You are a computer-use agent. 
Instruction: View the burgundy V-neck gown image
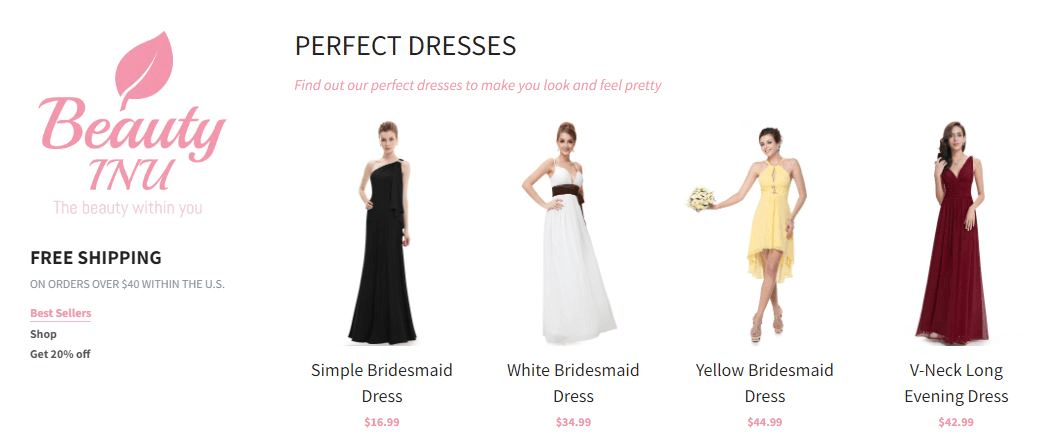(x=954, y=233)
